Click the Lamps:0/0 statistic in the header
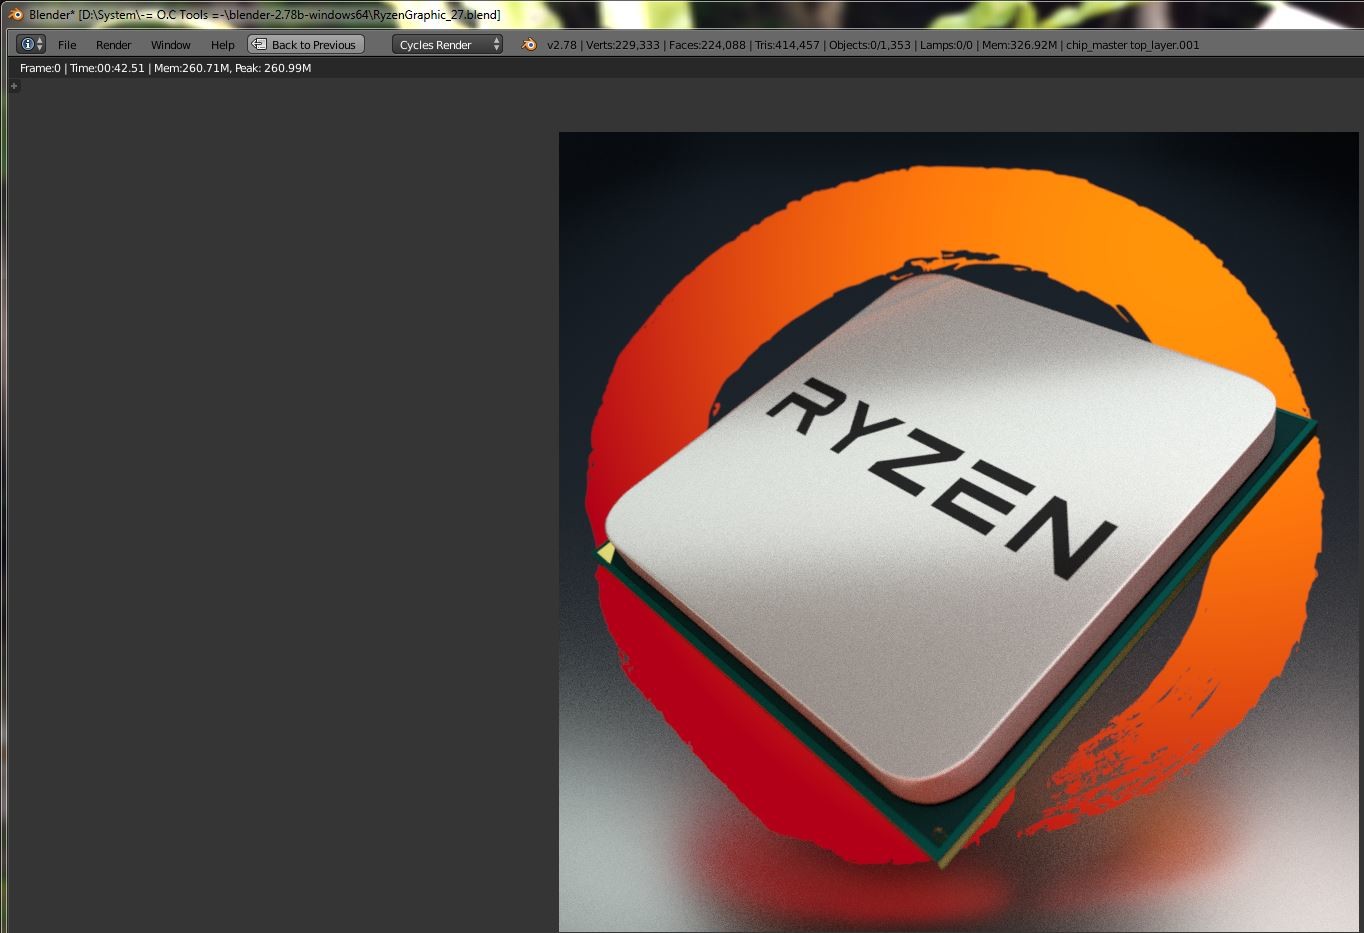The image size is (1364, 933). click(946, 45)
